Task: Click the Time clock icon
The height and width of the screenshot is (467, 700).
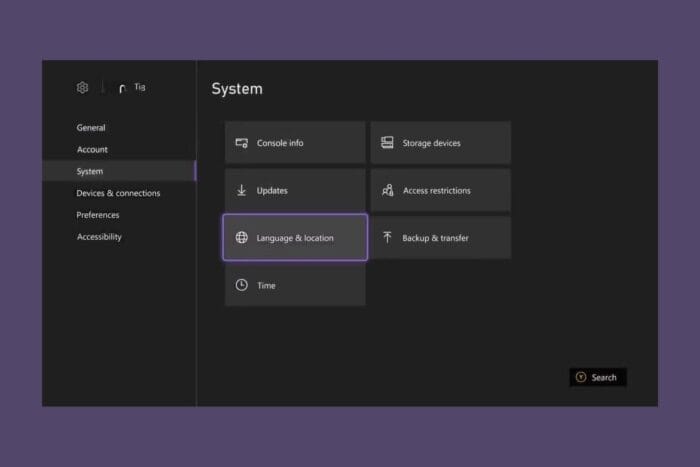Action: tap(242, 285)
